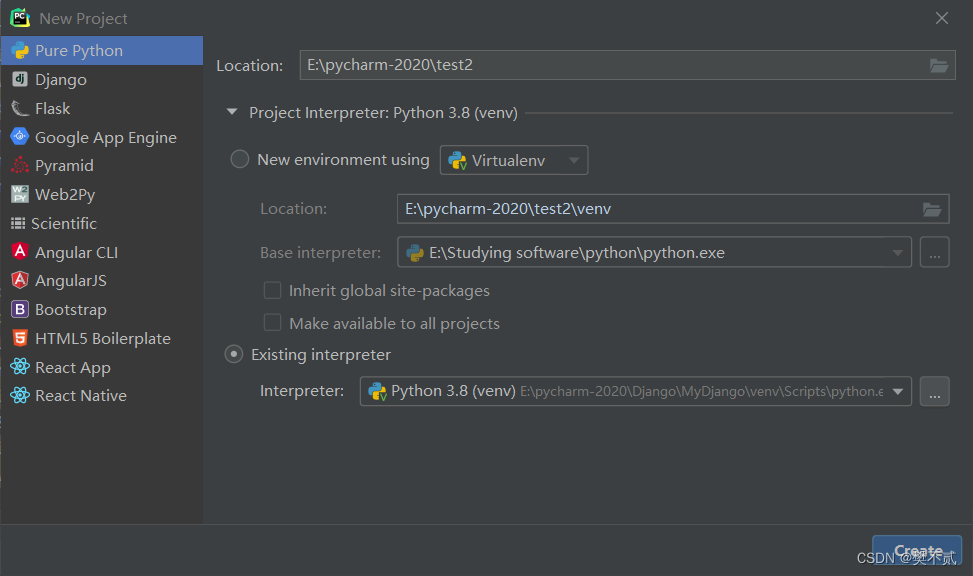Select the Django project type icon
This screenshot has height=576, width=973.
(20, 79)
